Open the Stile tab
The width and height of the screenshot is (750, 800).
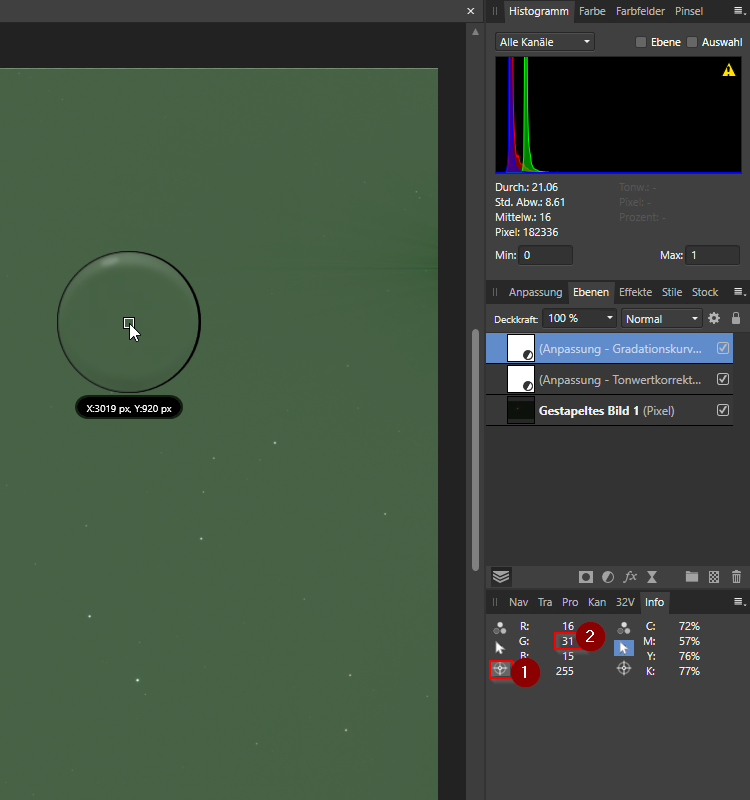click(x=671, y=292)
